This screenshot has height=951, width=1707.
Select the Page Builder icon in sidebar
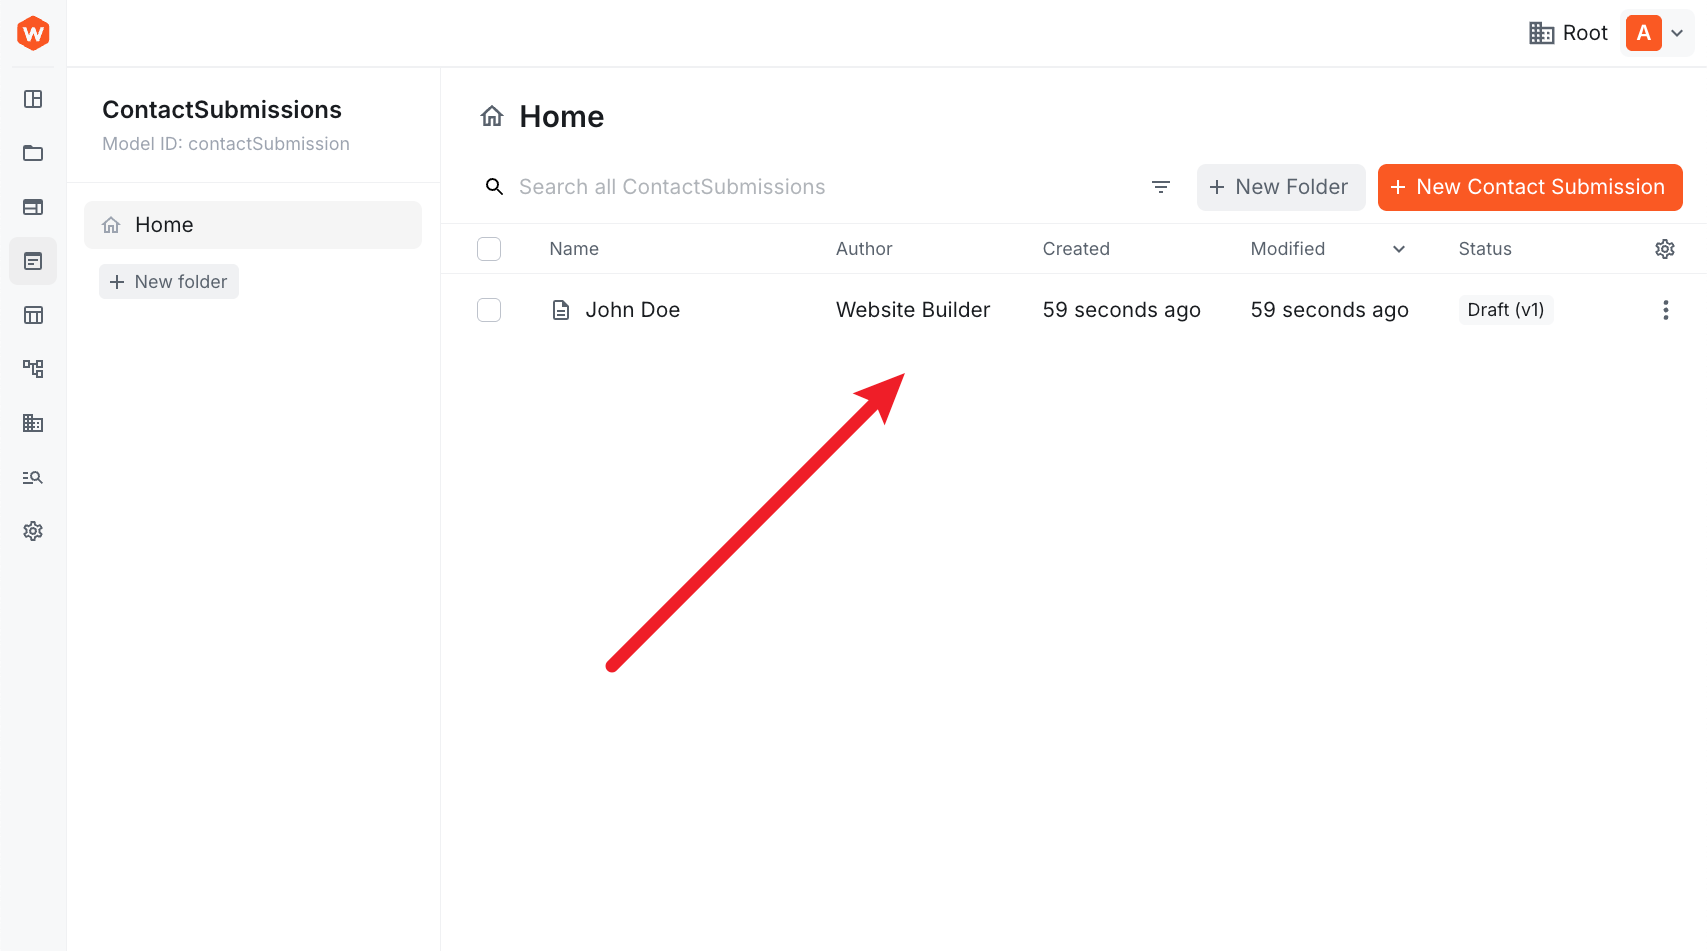tap(33, 207)
